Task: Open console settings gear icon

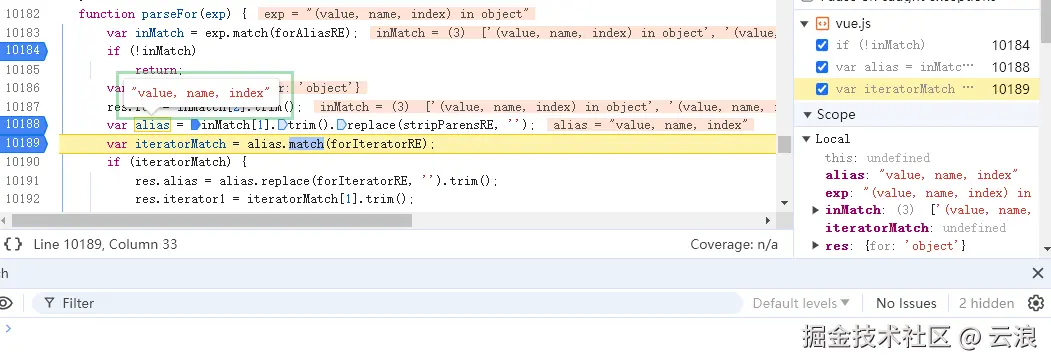Action: [x=1036, y=303]
